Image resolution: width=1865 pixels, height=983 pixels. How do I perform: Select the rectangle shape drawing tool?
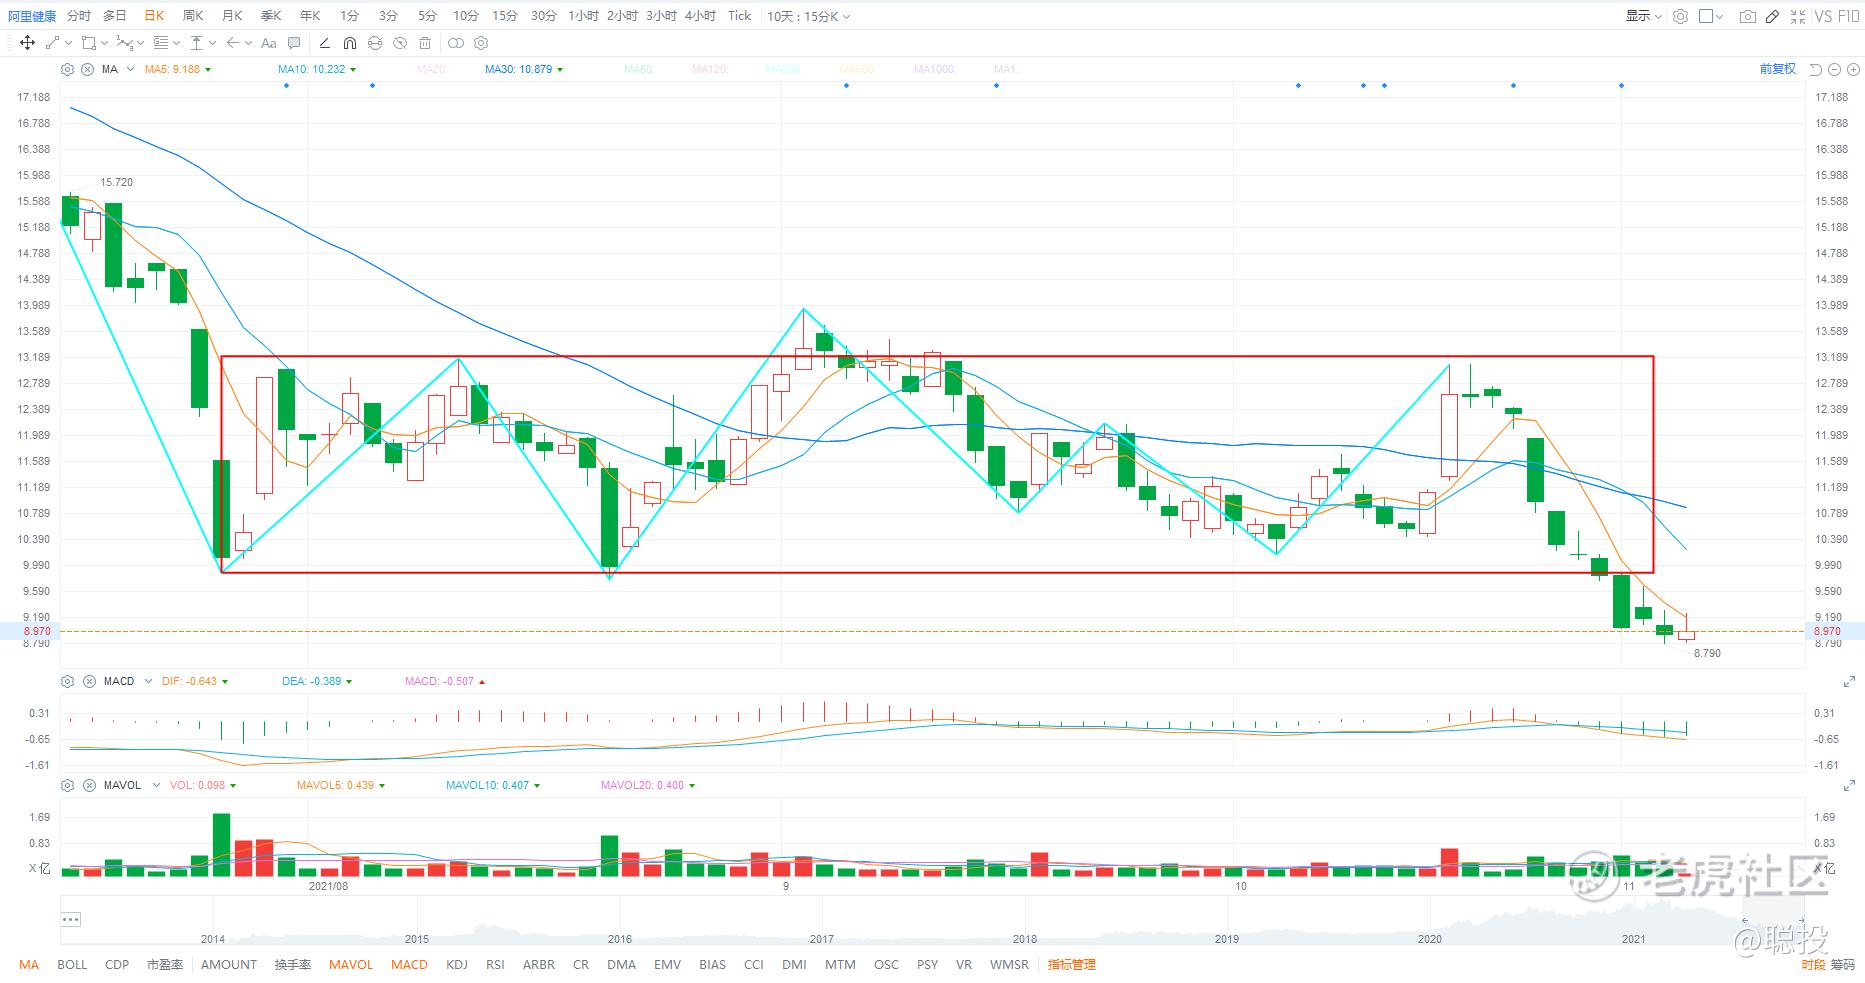click(89, 43)
